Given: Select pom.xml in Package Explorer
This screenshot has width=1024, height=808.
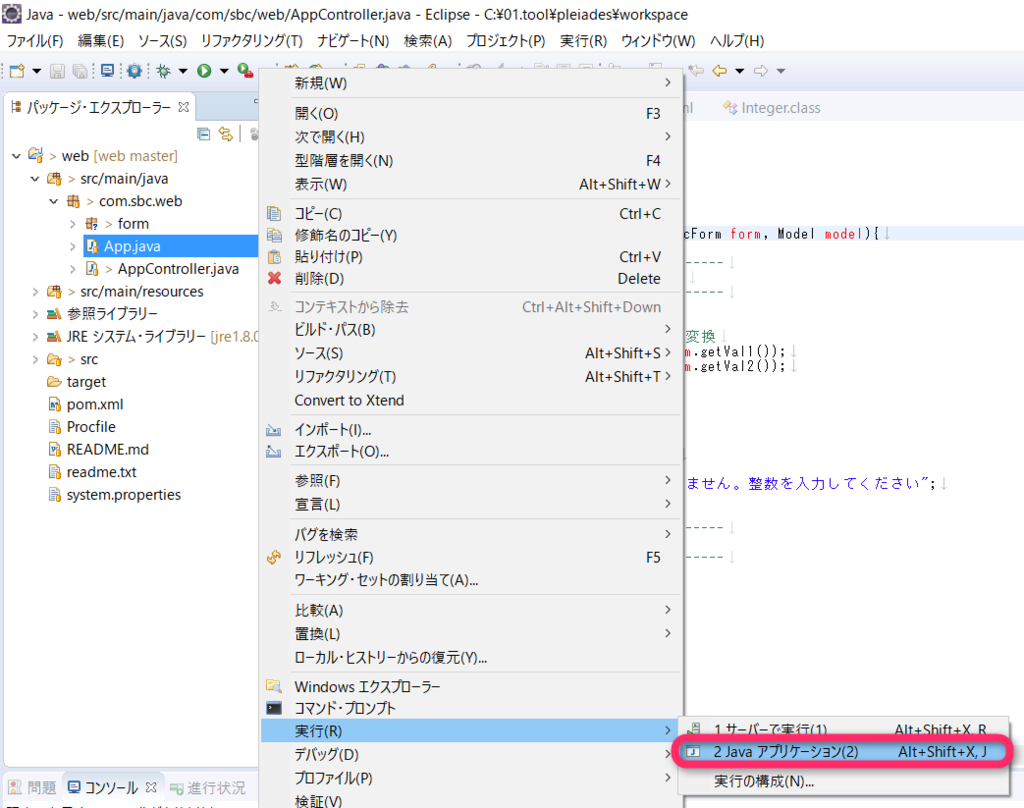Looking at the screenshot, I should point(95,404).
